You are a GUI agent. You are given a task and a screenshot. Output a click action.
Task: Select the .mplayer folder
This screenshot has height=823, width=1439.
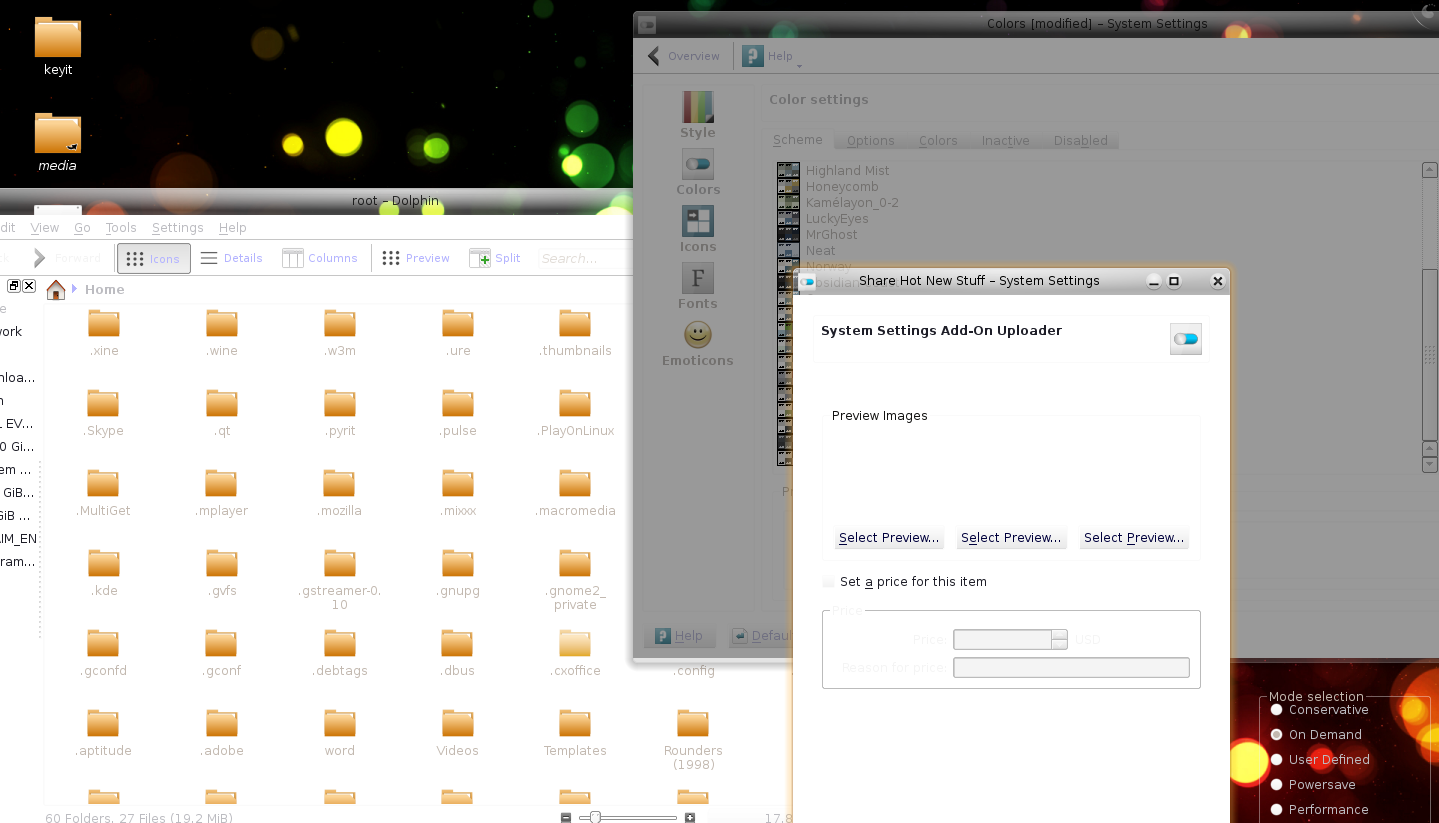222,493
